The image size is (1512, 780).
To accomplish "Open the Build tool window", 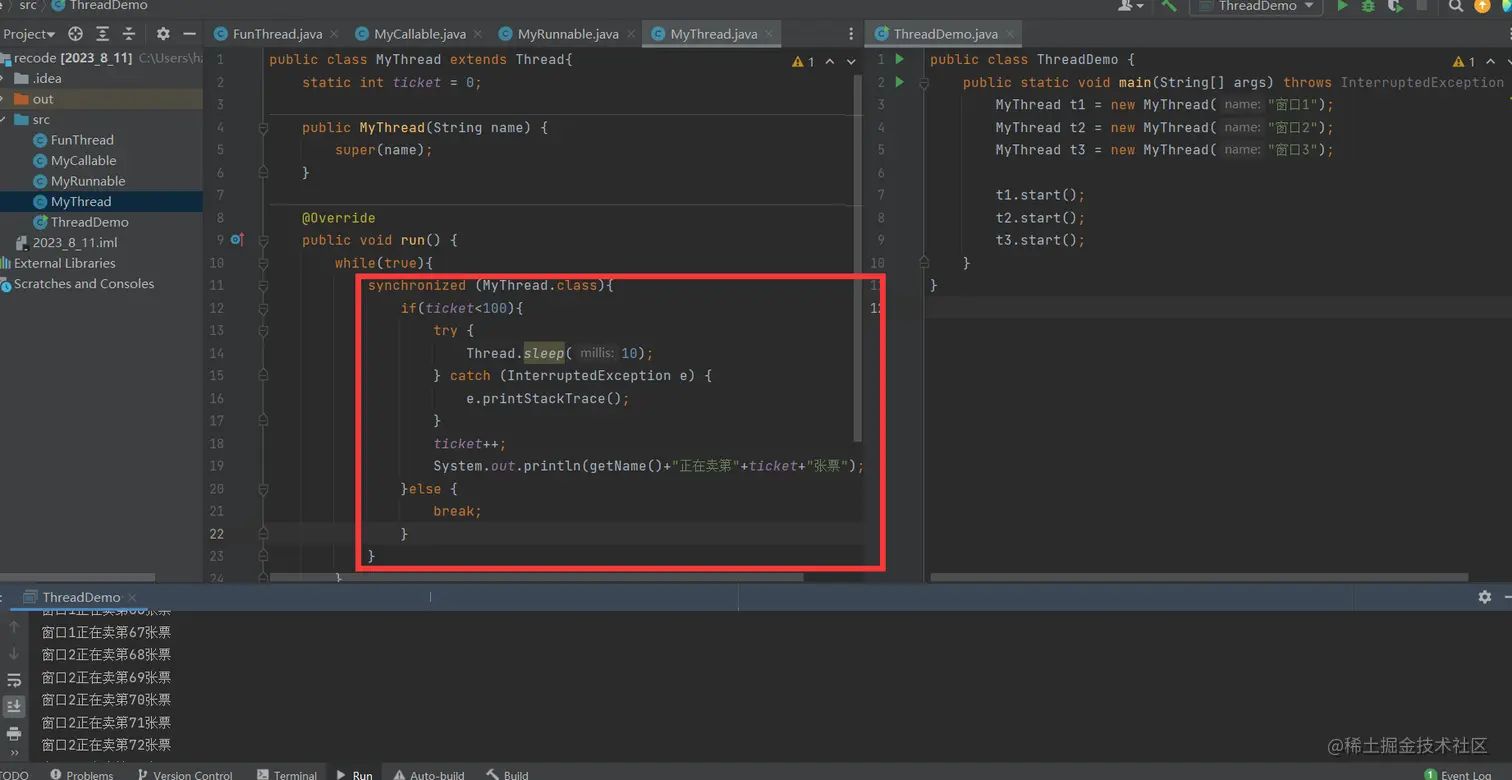I will point(508,774).
